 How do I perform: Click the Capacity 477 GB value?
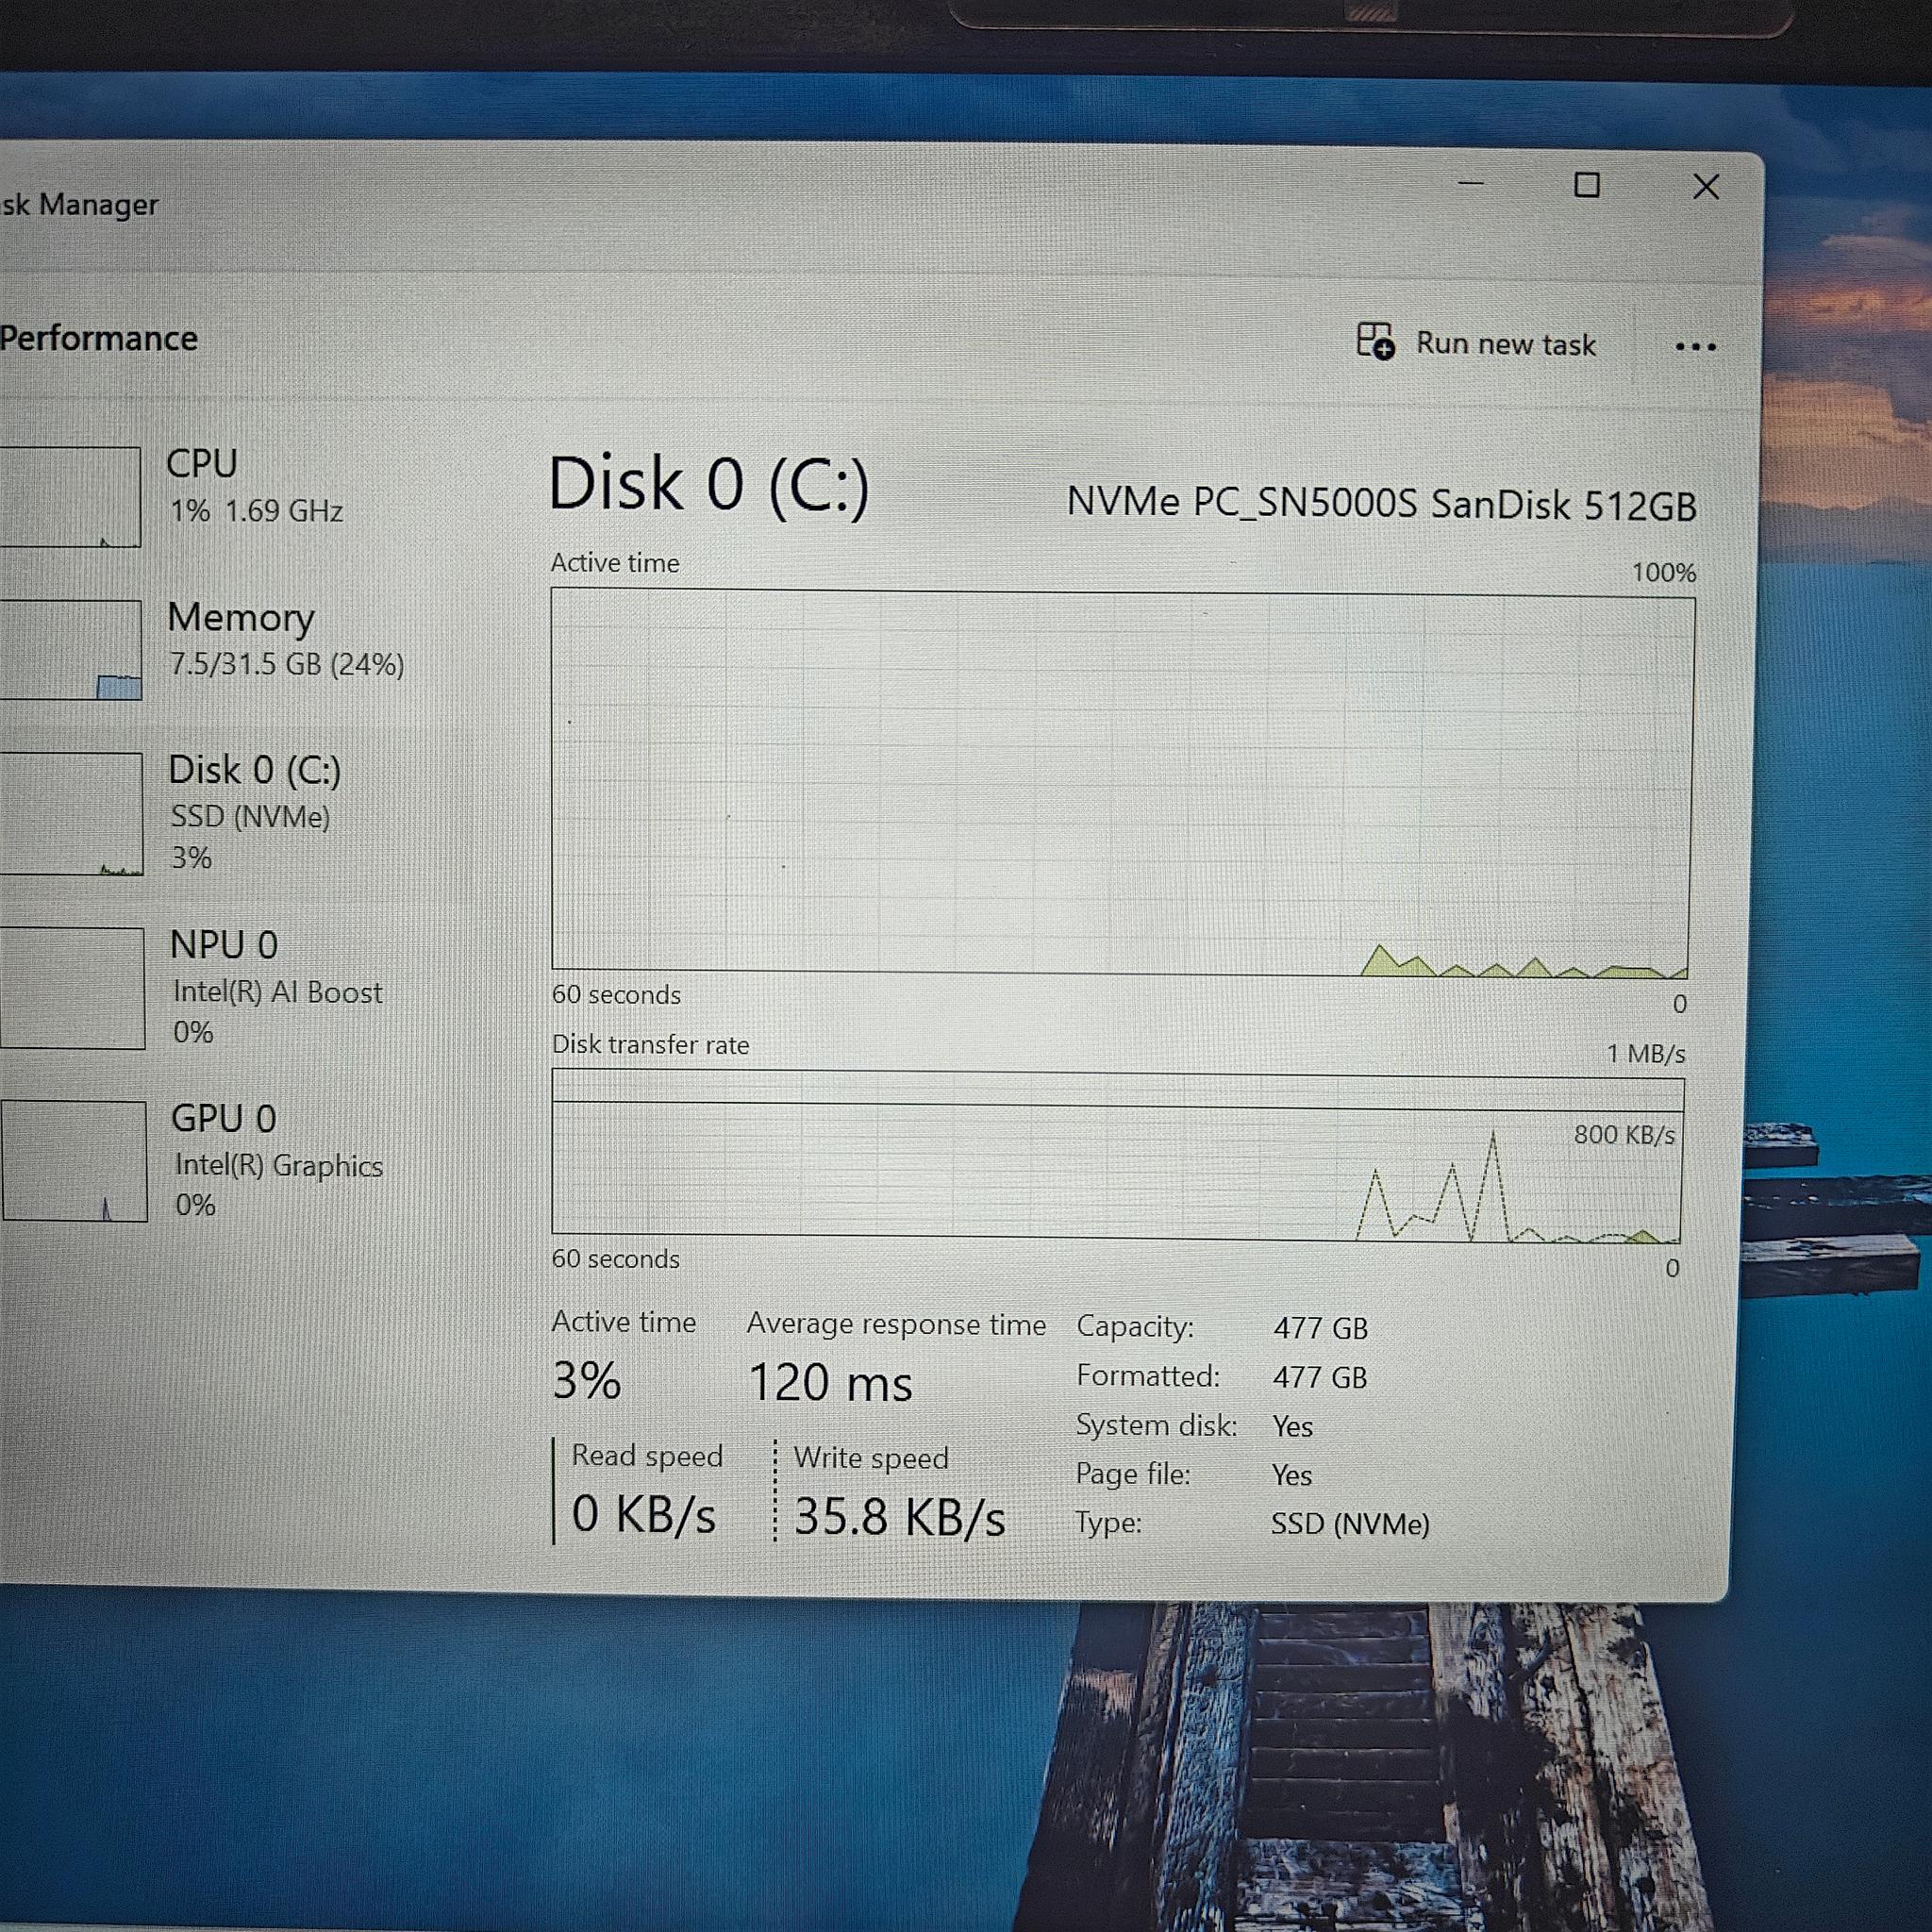[x=1320, y=1328]
